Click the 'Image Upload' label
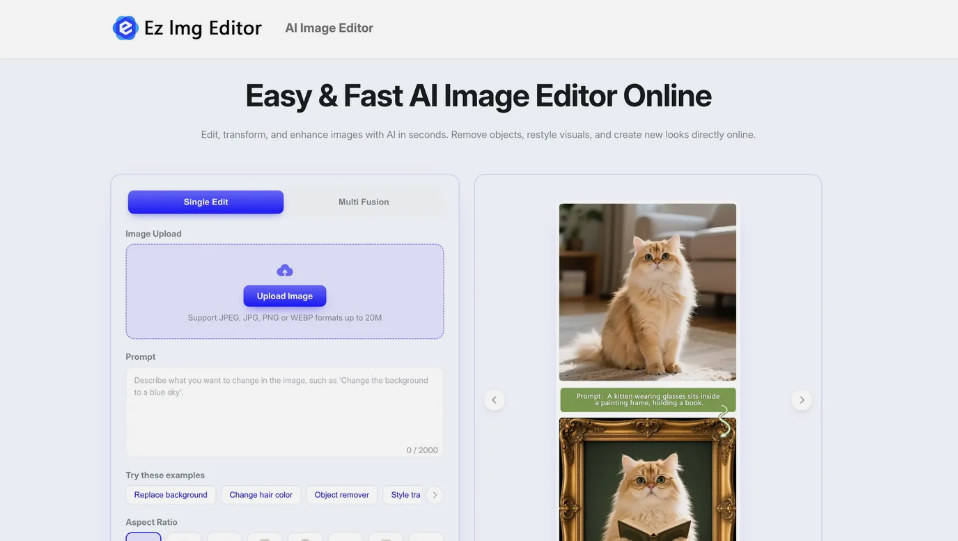 [x=153, y=234]
